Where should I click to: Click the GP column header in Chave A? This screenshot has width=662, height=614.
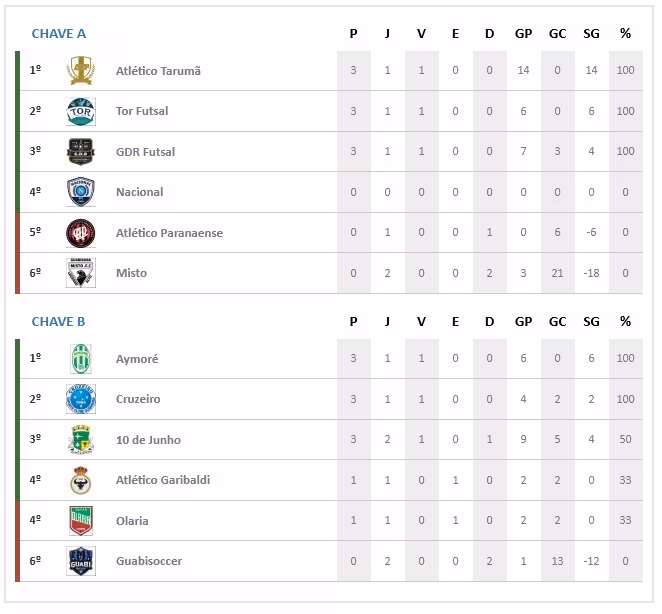pyautogui.click(x=523, y=34)
